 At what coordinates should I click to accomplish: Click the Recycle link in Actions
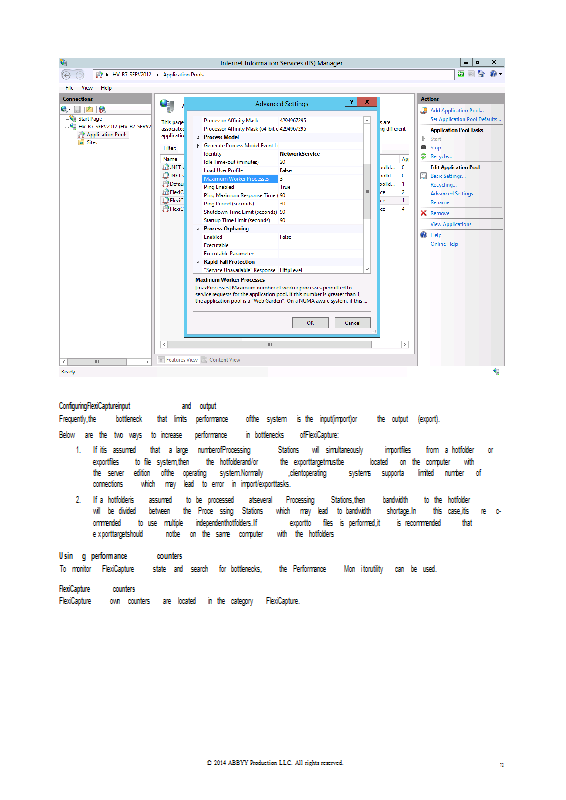[x=441, y=156]
